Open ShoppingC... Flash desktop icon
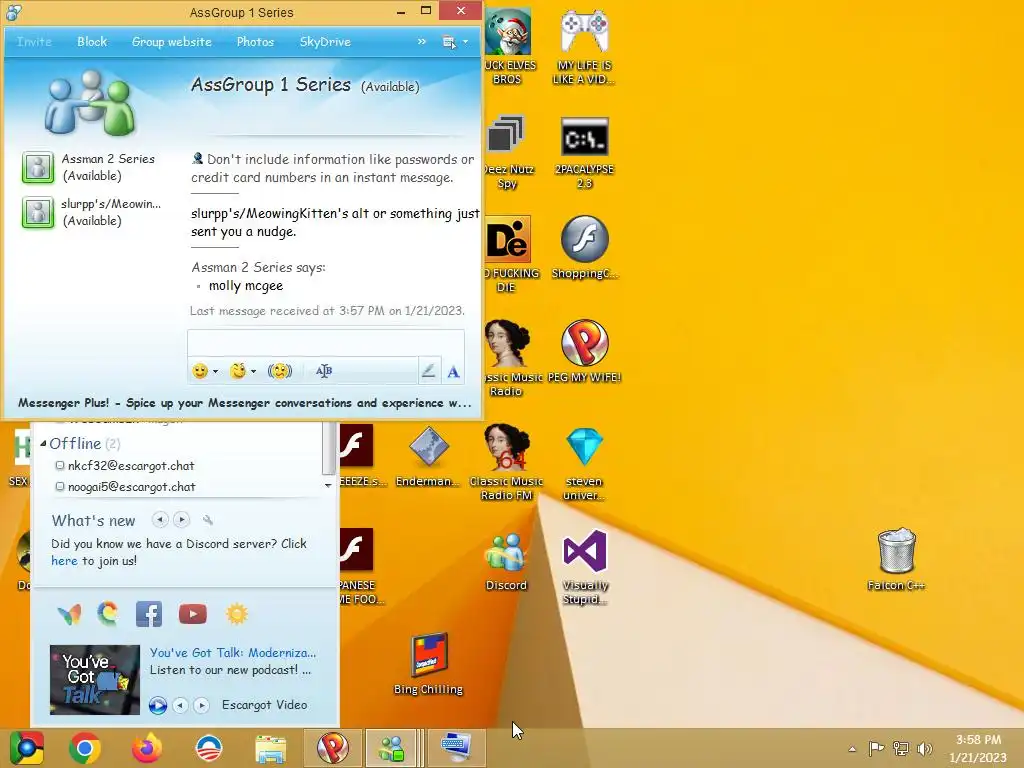Screen dimensions: 1024x768 tap(584, 247)
